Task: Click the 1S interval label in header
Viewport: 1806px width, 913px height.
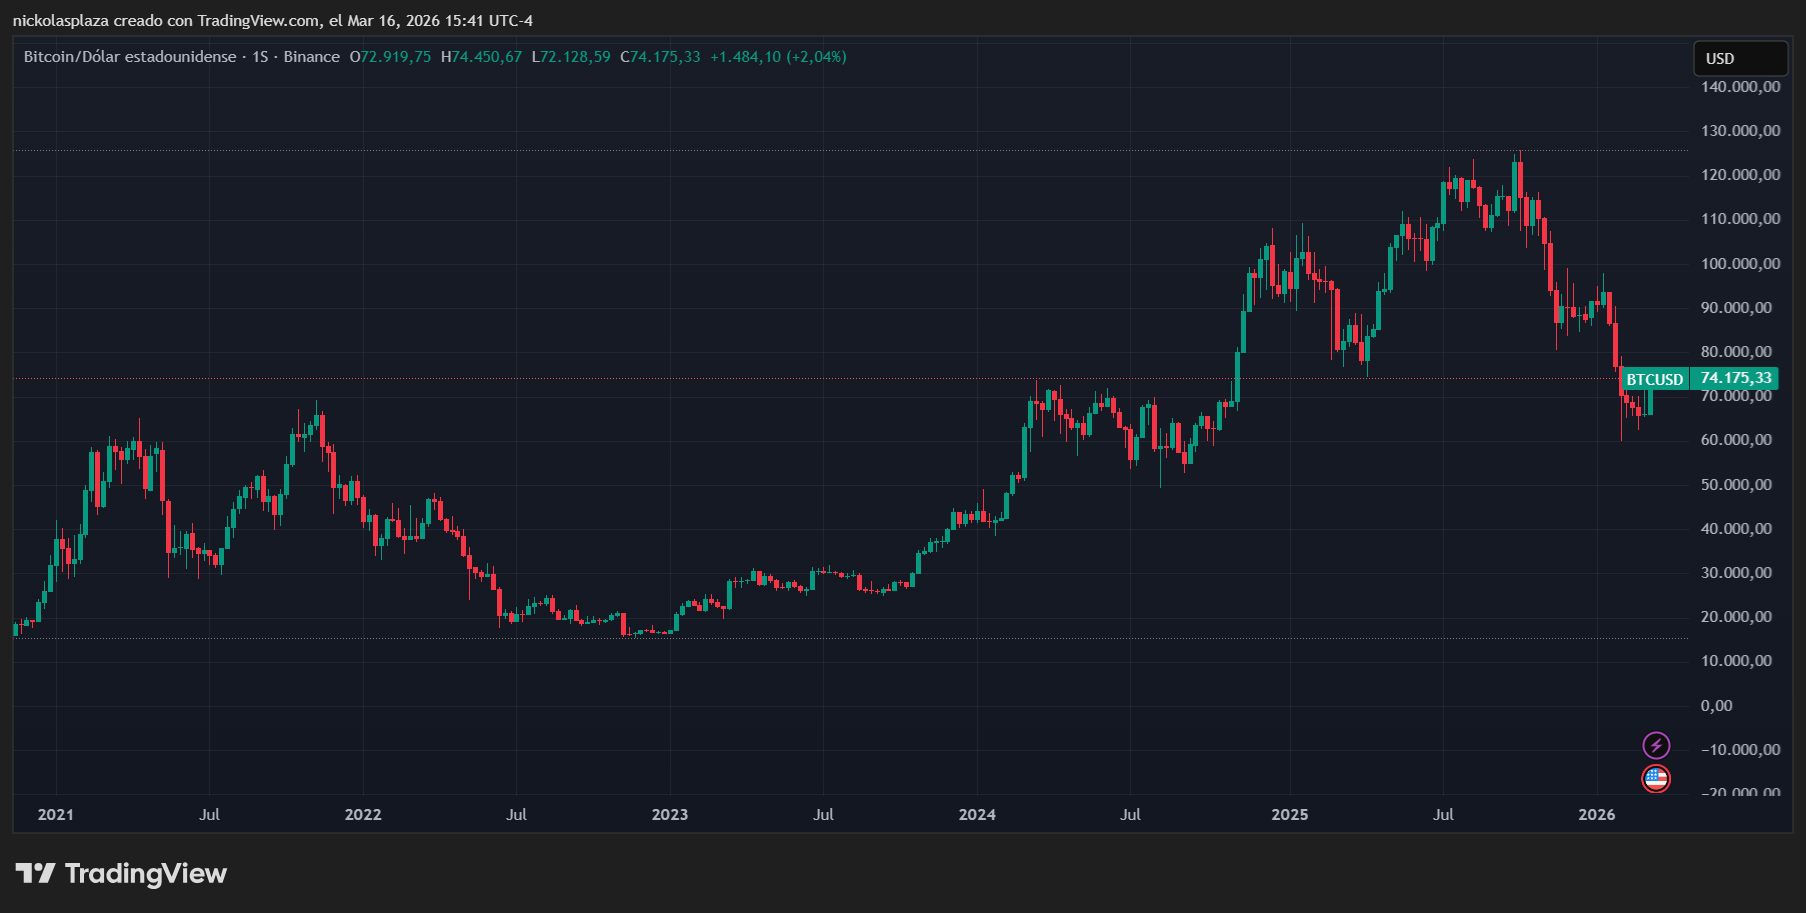Action: tap(260, 57)
